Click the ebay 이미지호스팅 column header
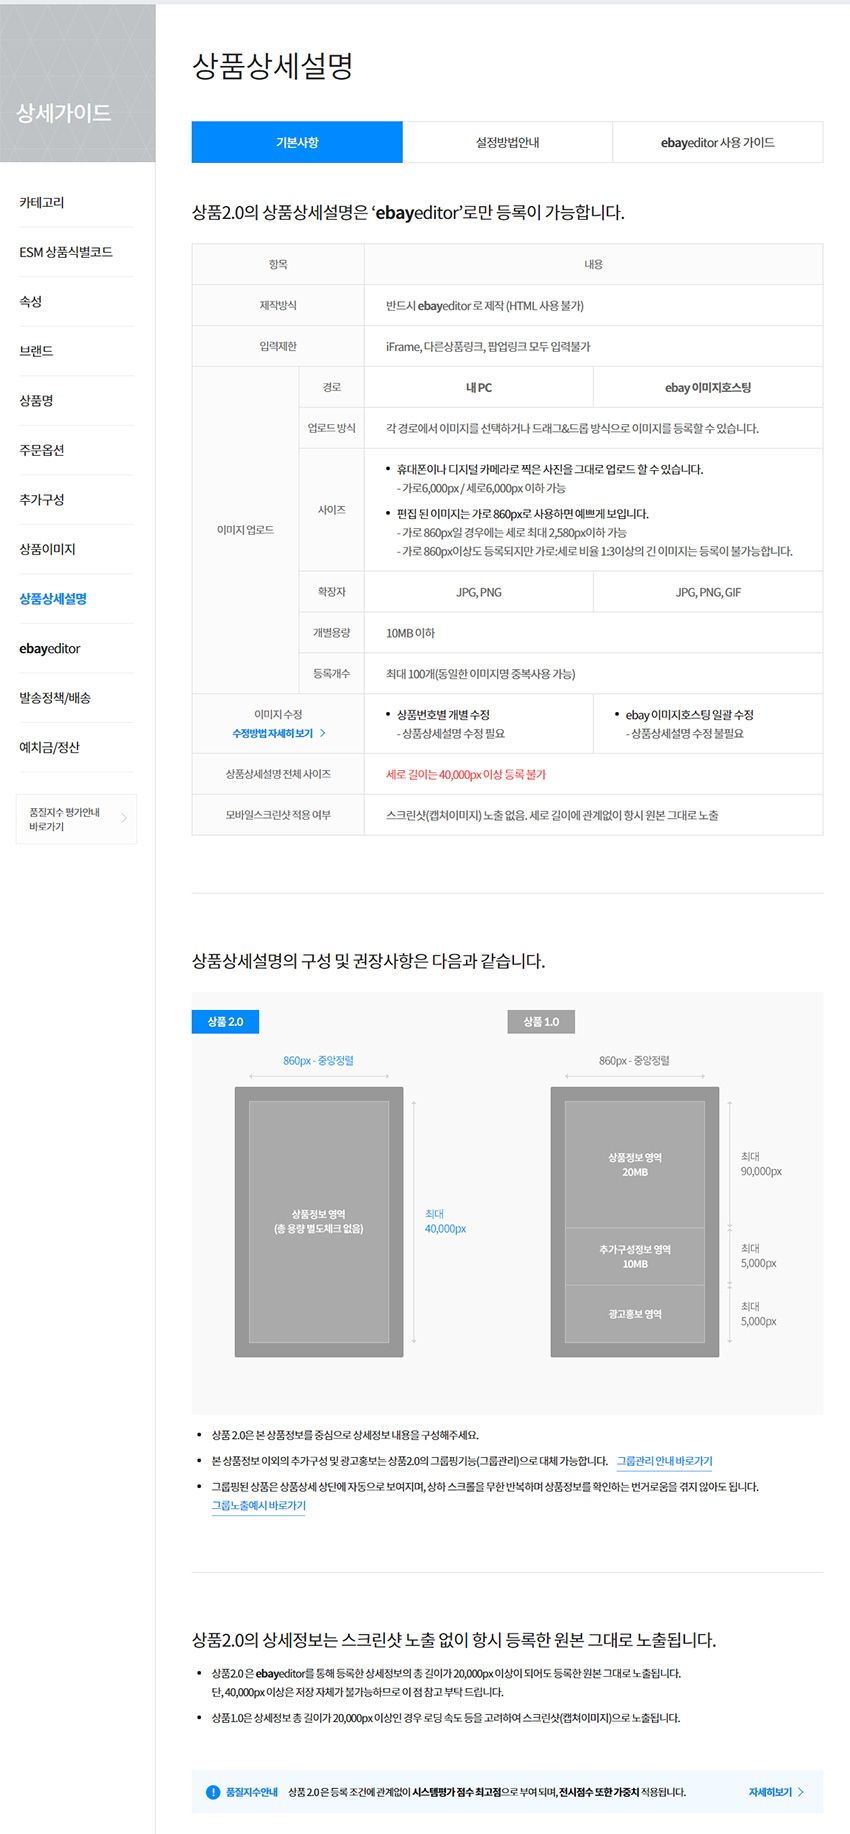Viewport: 850px width, 1834px height. coord(708,387)
